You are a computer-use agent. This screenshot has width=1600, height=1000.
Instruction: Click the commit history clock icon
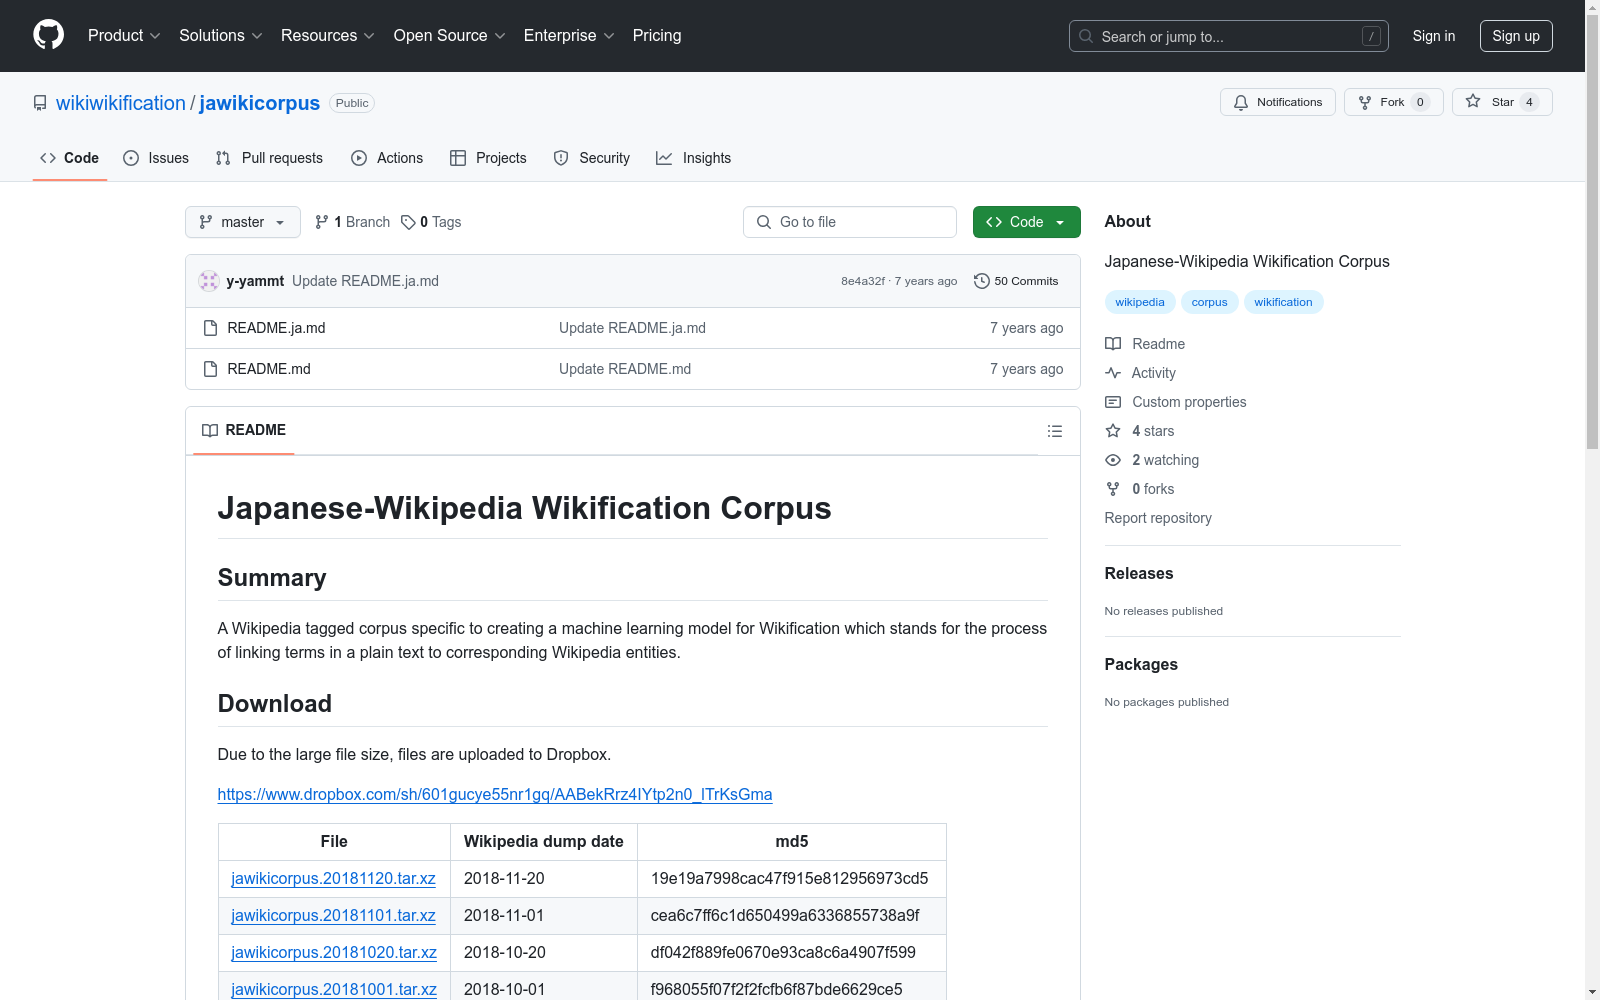(x=982, y=281)
